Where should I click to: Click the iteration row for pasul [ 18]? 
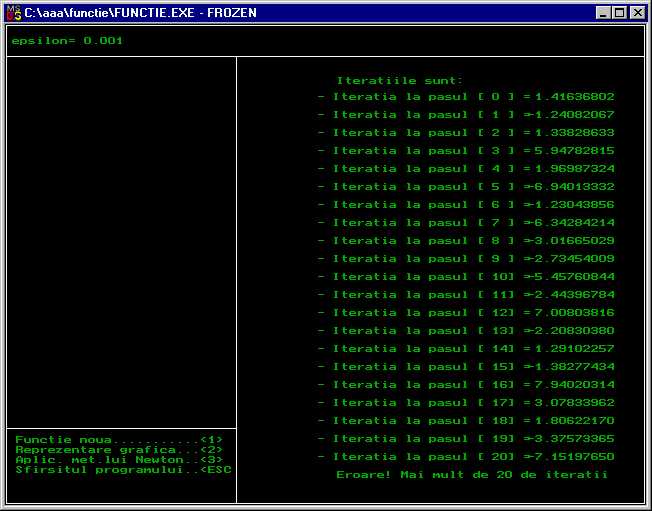[x=466, y=421]
